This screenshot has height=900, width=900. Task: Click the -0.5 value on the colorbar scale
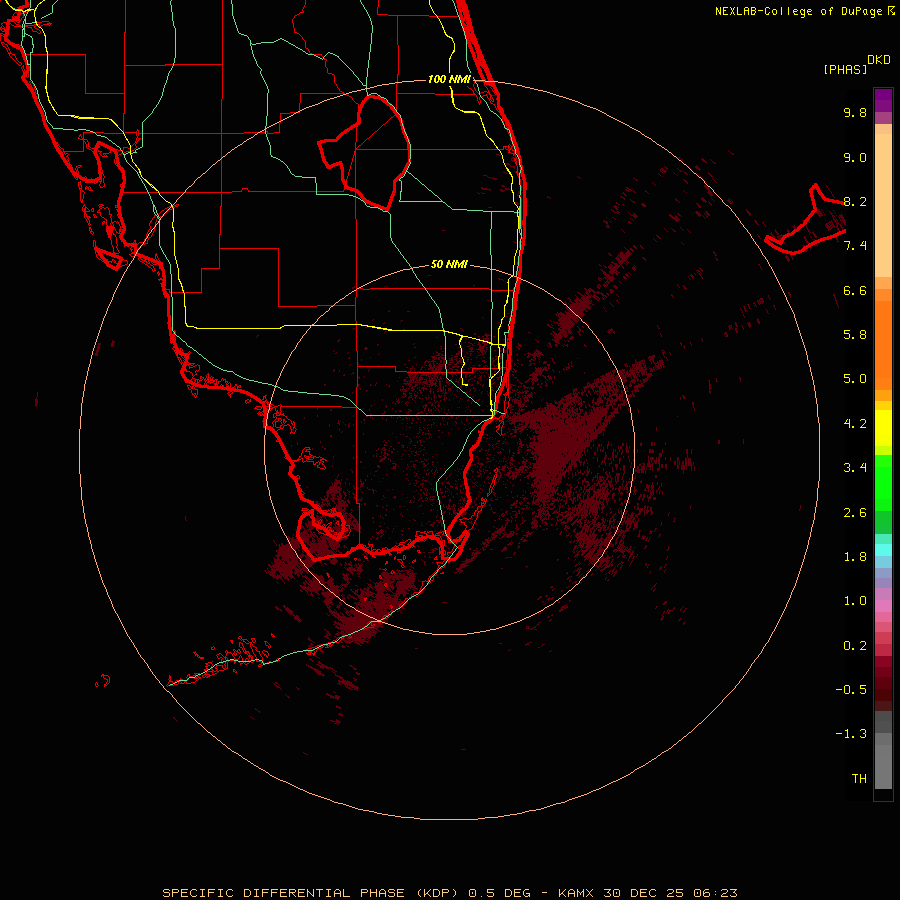[x=851, y=690]
